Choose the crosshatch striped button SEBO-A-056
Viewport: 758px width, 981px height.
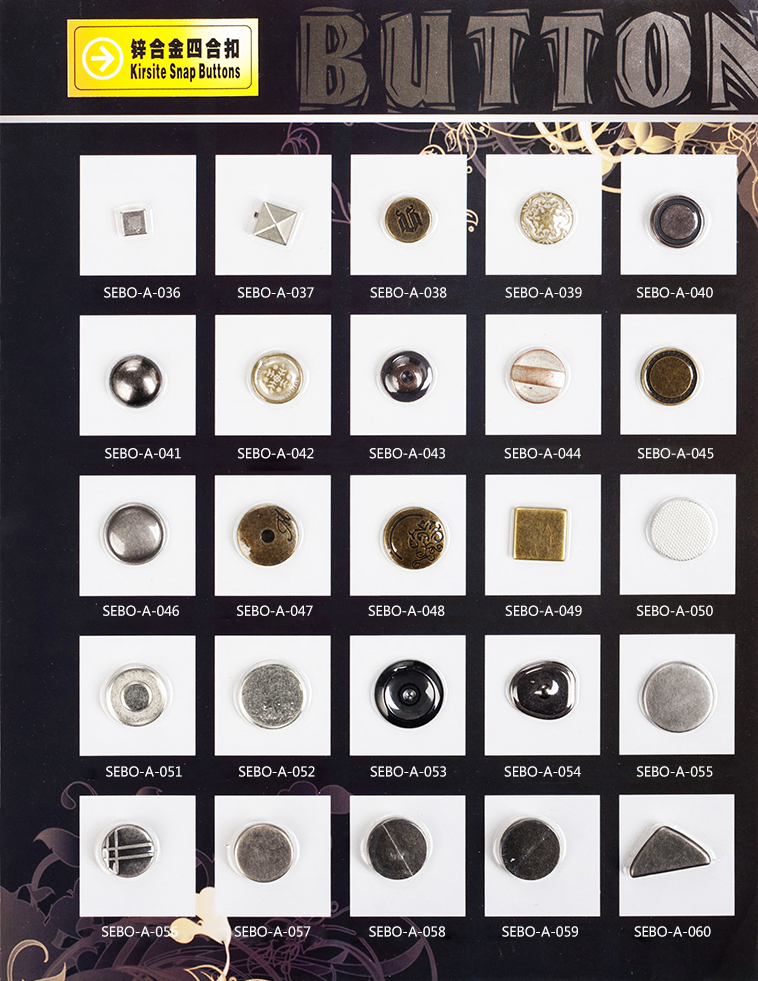point(127,850)
